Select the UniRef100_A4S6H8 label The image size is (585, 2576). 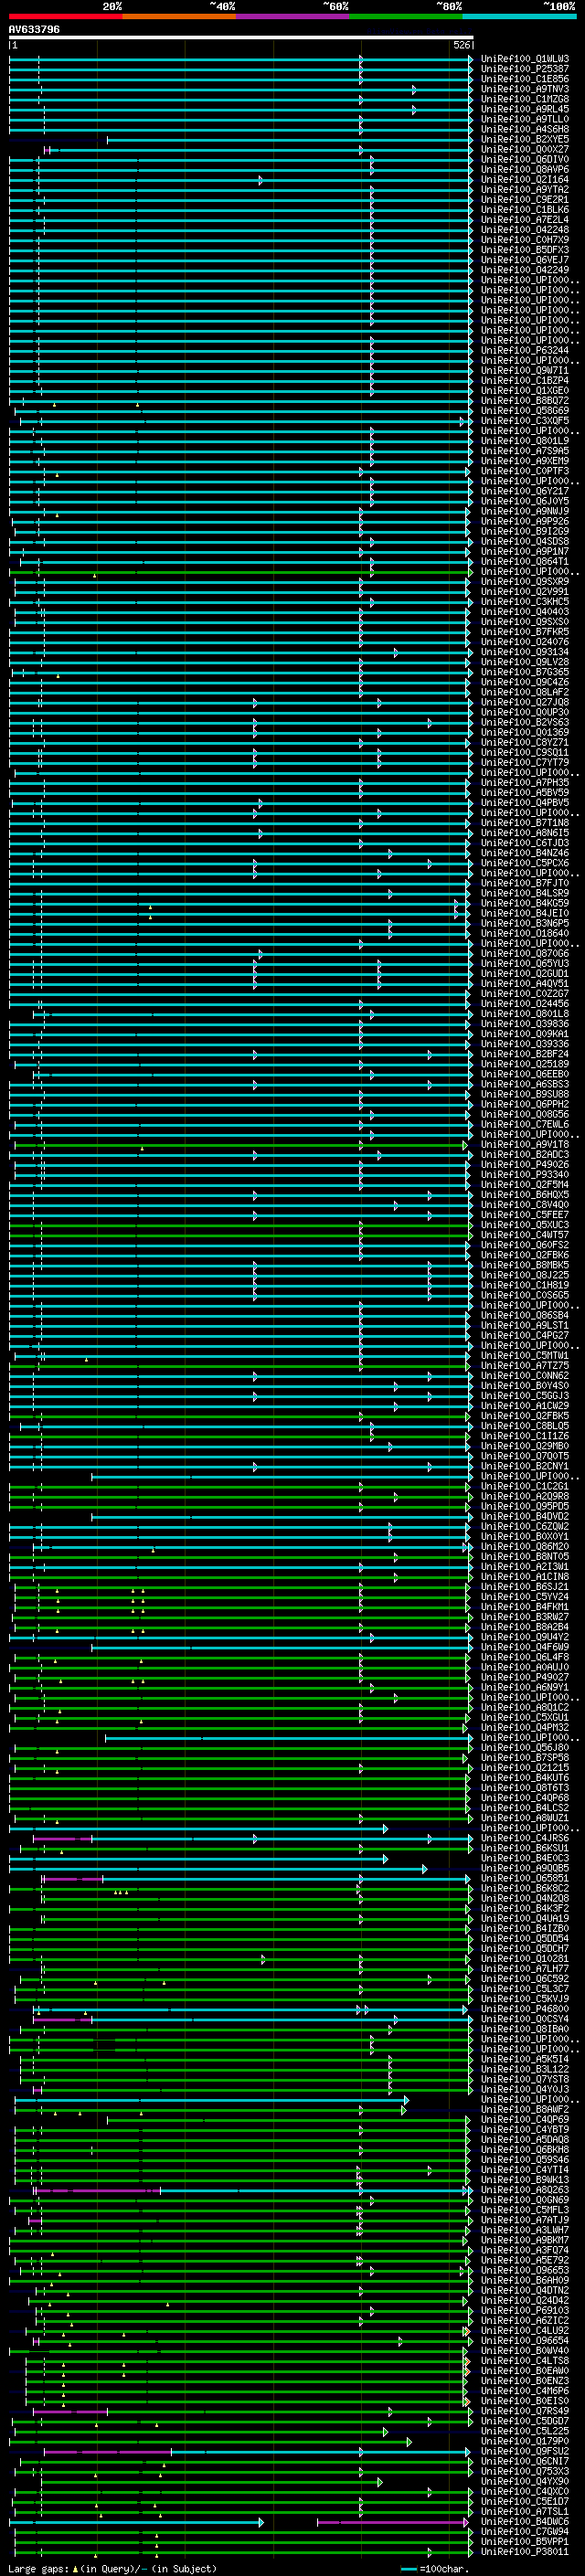(525, 129)
